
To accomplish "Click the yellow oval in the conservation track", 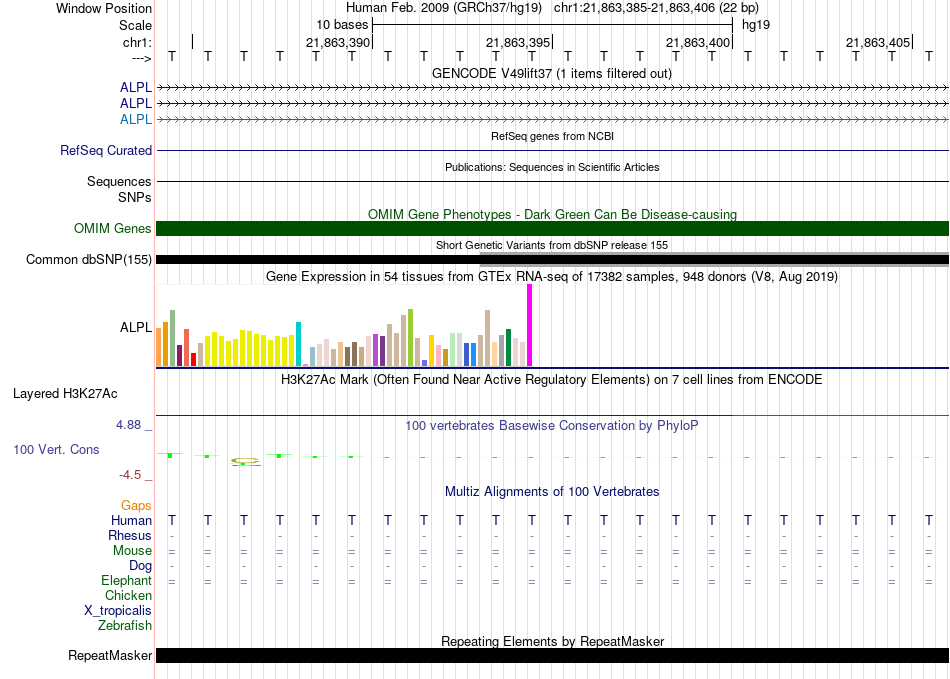I will click(245, 461).
